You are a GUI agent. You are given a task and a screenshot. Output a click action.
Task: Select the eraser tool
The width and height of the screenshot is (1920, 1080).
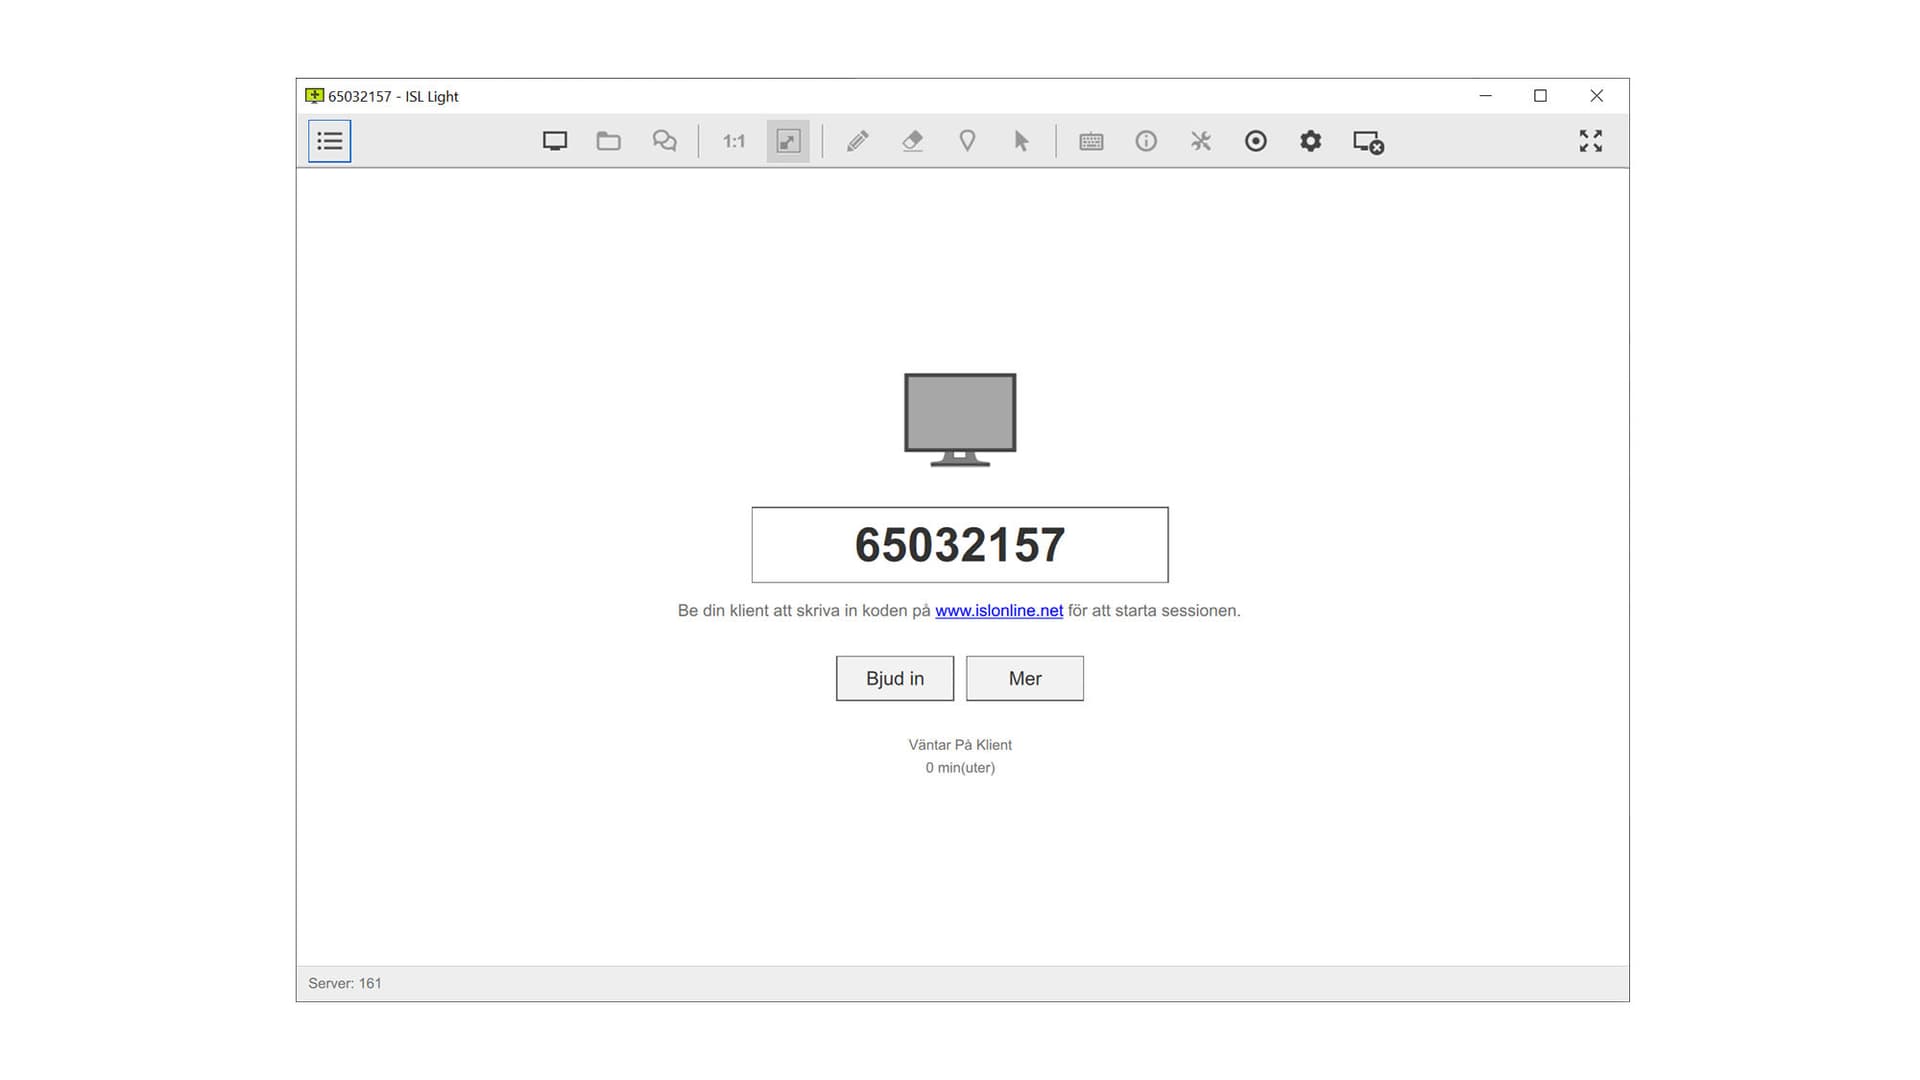point(912,141)
